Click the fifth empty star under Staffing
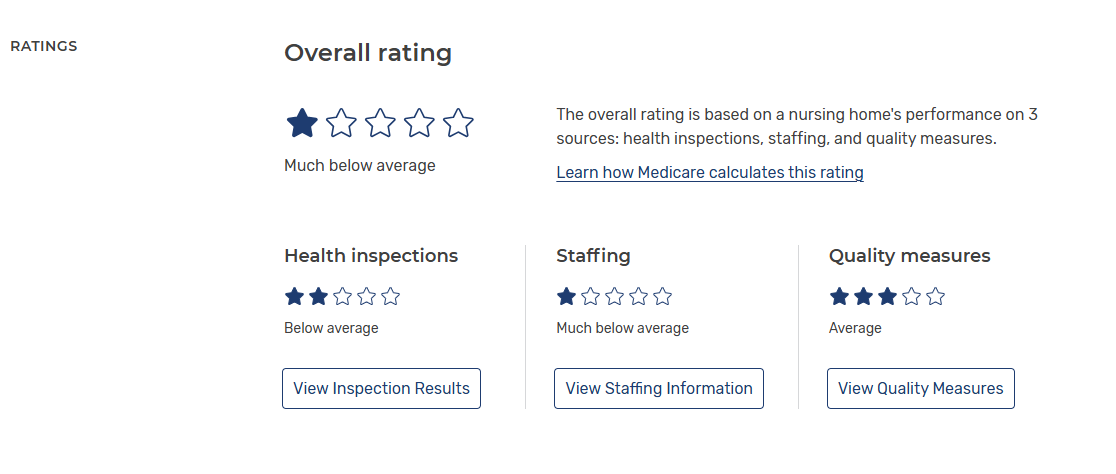 662,296
